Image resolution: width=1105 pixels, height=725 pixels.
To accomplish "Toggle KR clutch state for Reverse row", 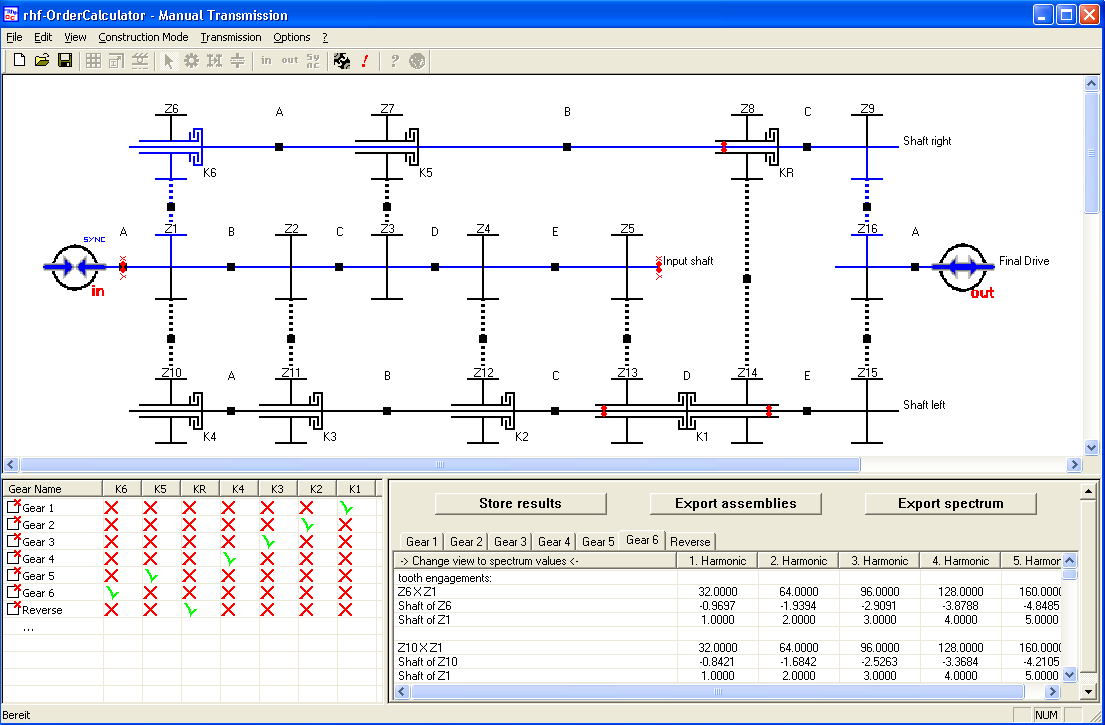I will pos(189,610).
